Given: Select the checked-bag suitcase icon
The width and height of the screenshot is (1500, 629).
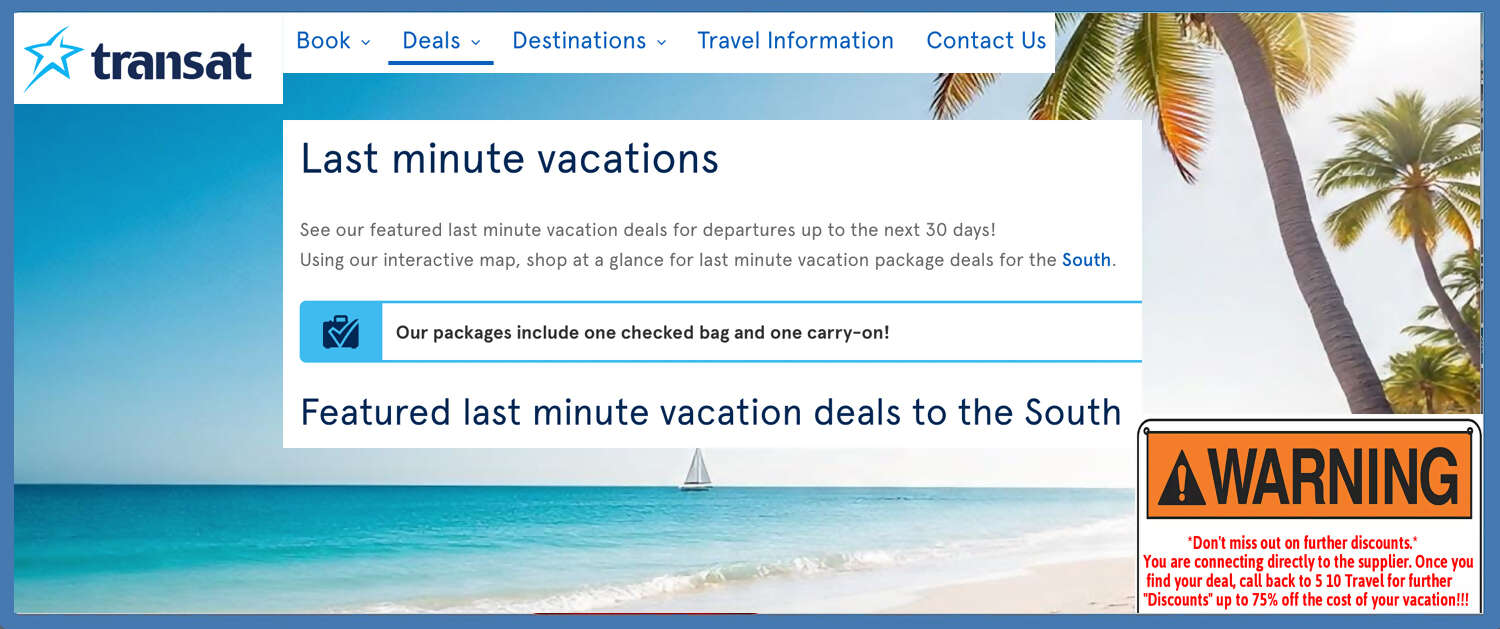Looking at the screenshot, I should [x=340, y=331].
